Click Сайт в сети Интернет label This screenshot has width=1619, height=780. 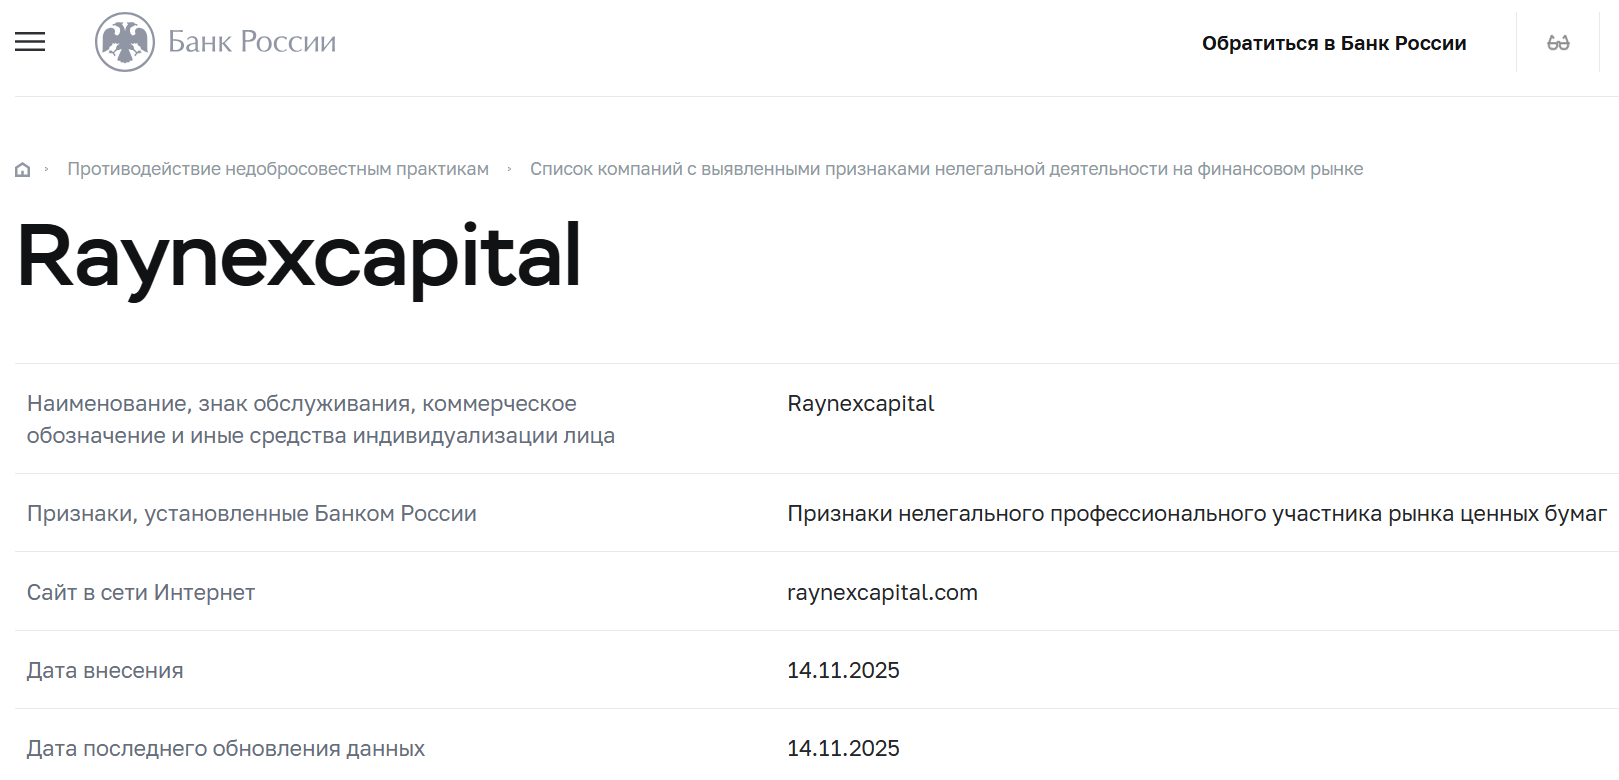click(x=141, y=592)
